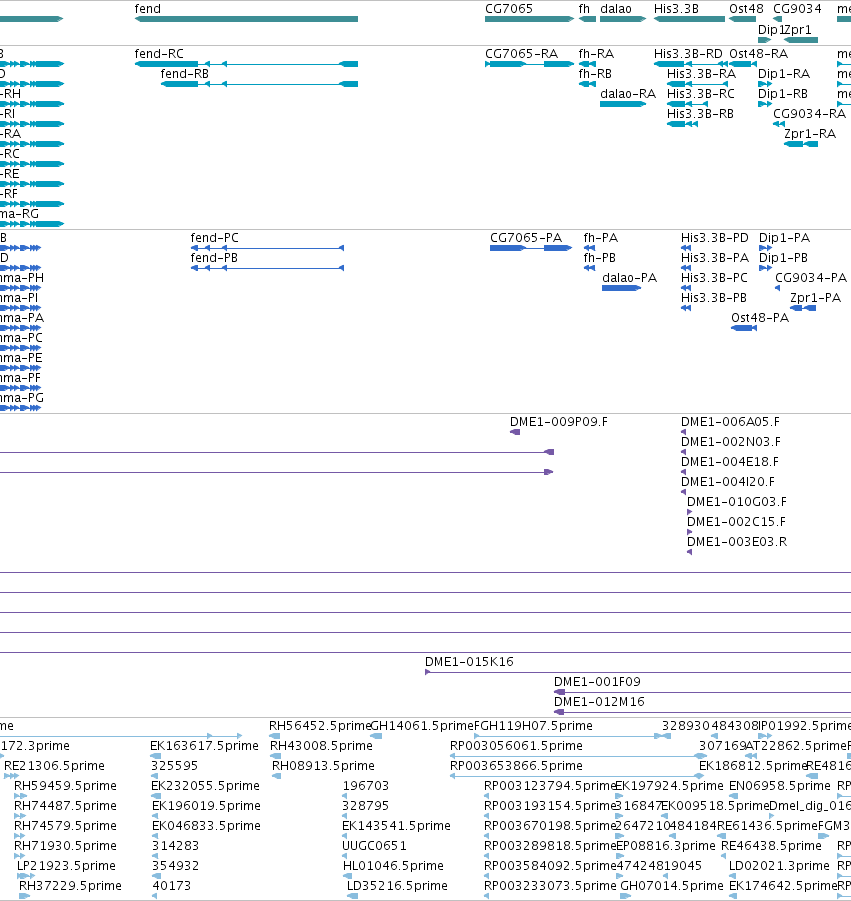Select the Zpr1 gene label

(x=799, y=29)
